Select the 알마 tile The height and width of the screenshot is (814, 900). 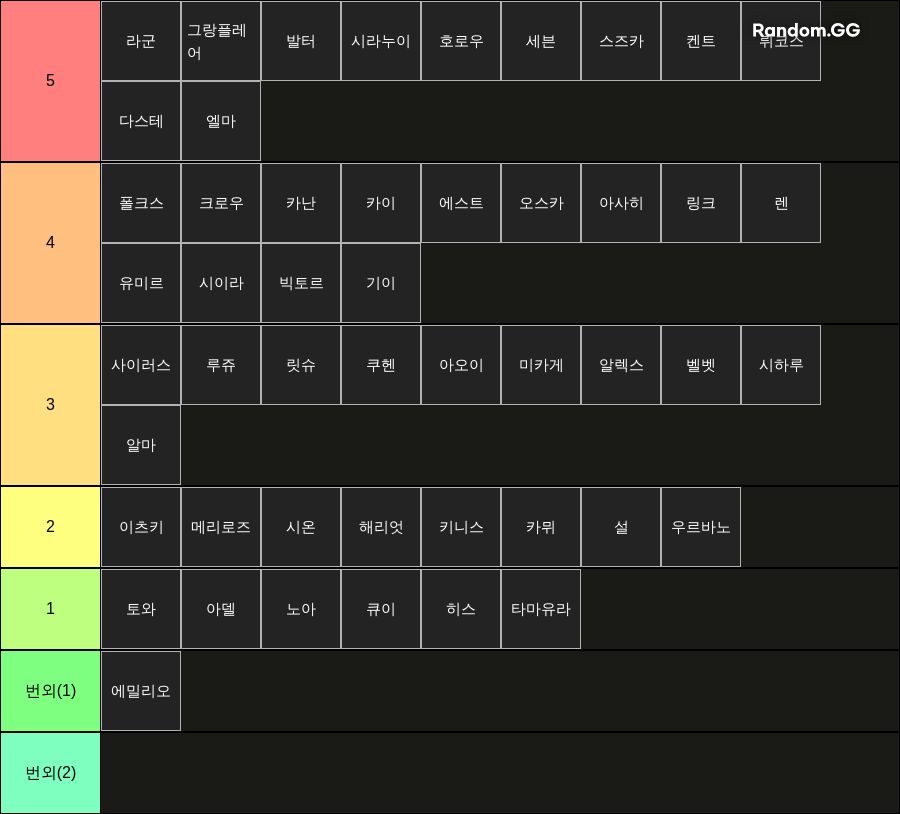(x=141, y=445)
